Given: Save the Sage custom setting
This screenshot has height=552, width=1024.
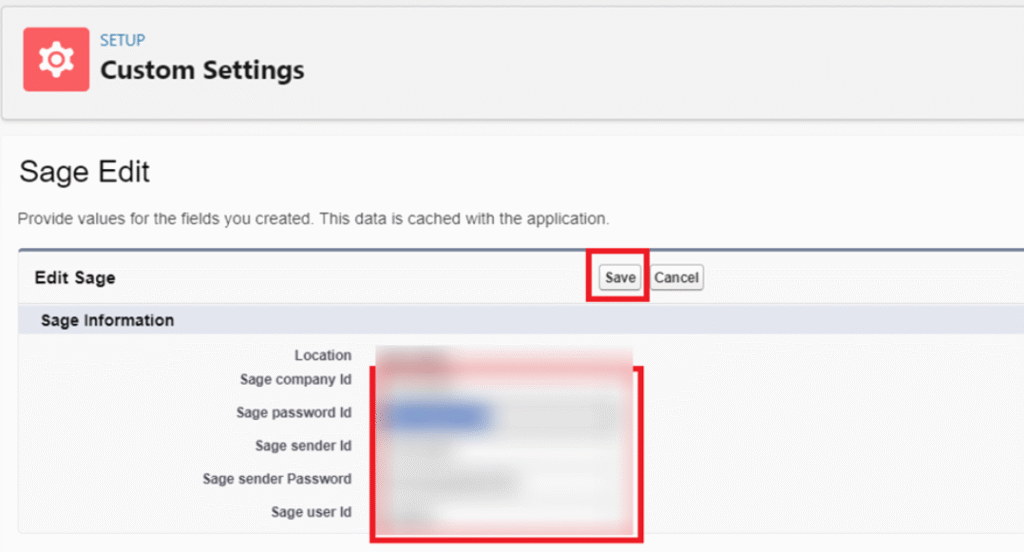Looking at the screenshot, I should [x=619, y=277].
